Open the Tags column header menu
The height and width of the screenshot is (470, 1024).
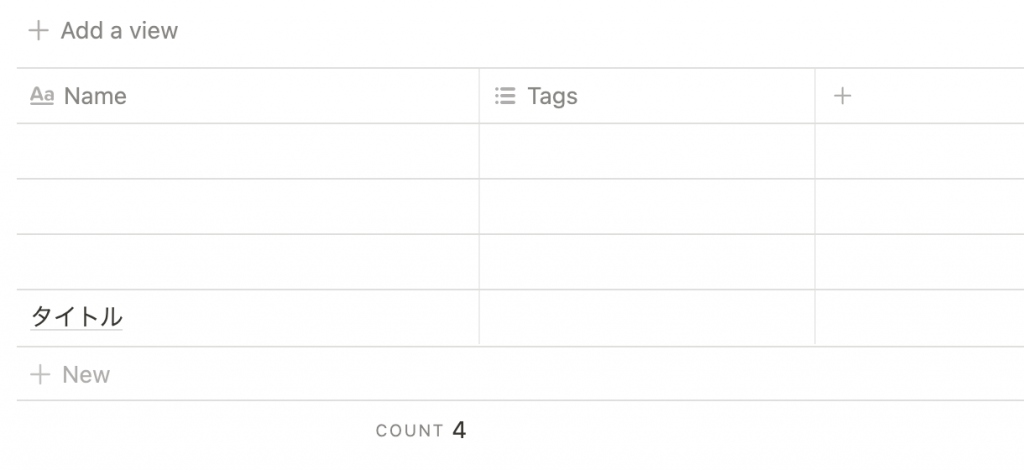(x=647, y=96)
